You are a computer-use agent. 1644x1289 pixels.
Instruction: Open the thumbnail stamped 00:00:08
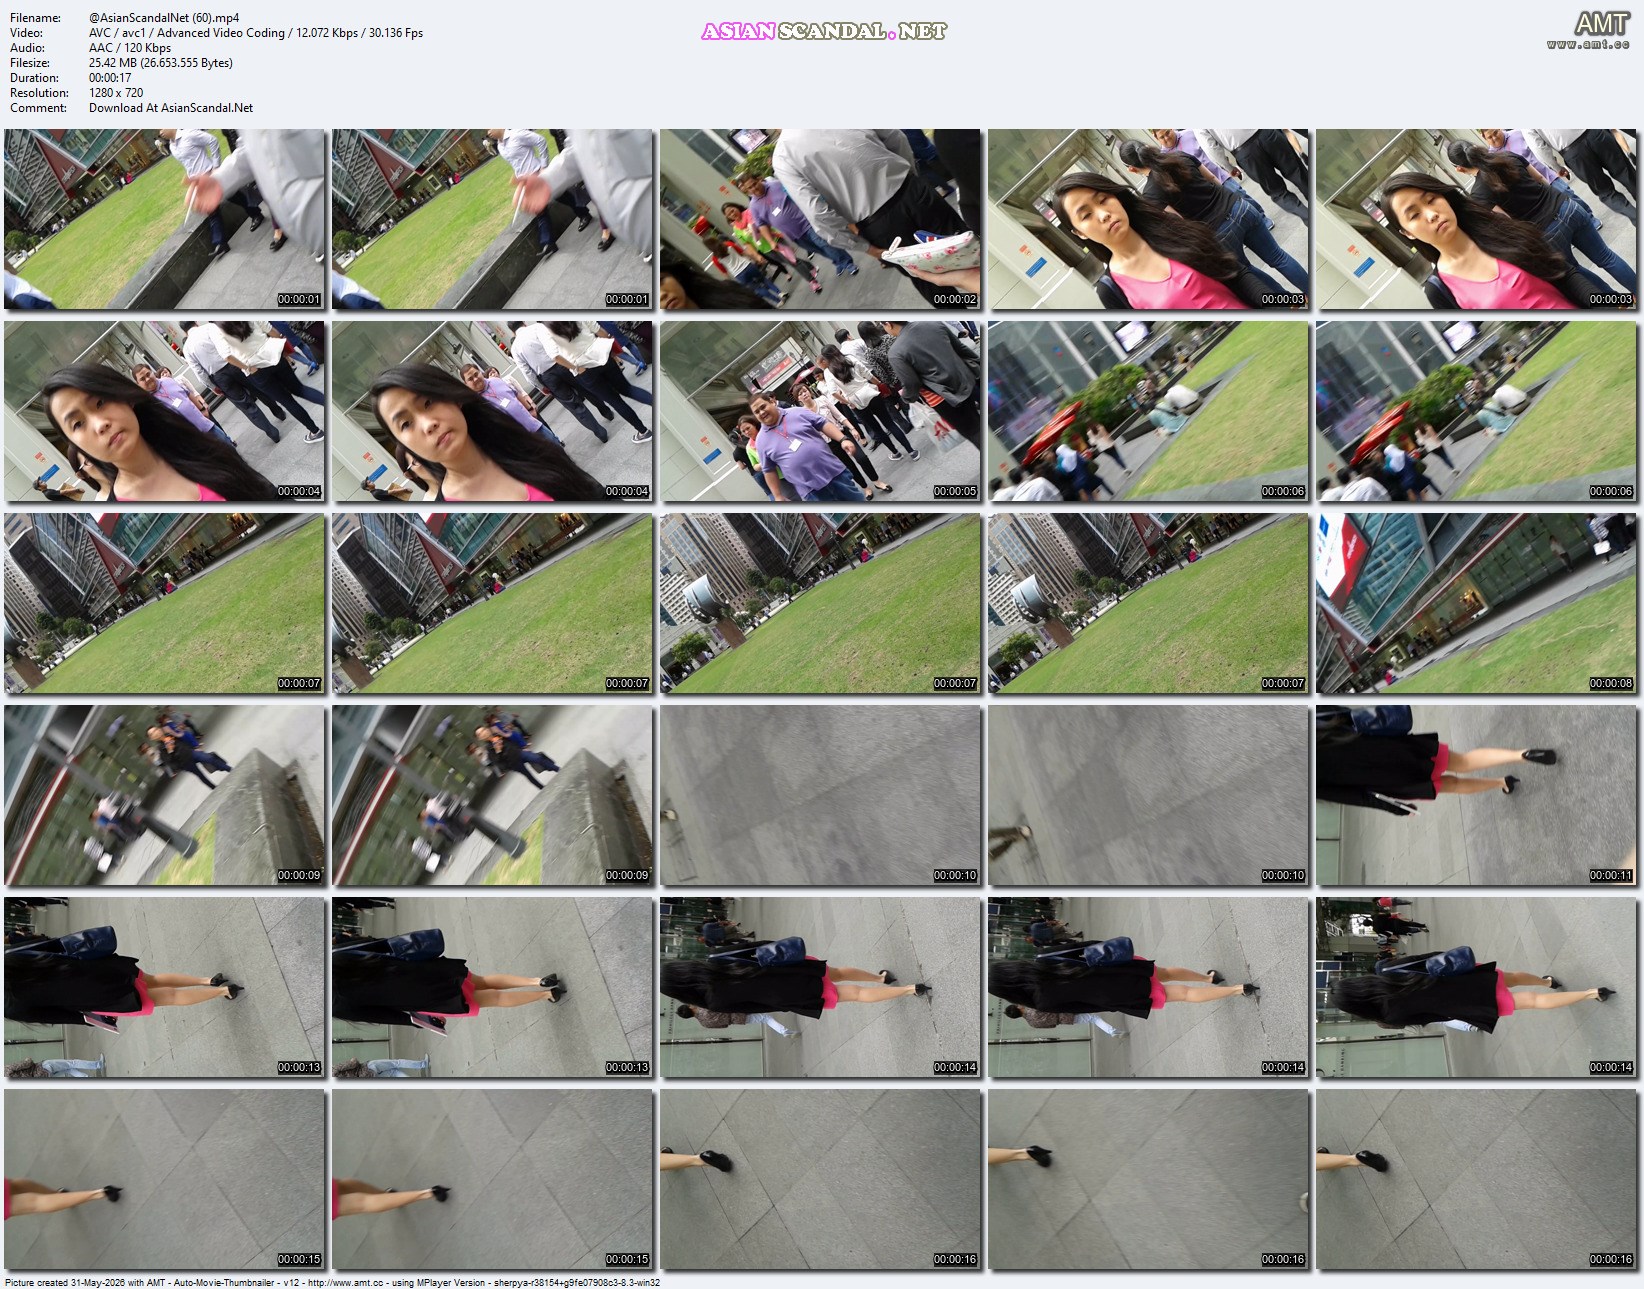click(x=1476, y=603)
